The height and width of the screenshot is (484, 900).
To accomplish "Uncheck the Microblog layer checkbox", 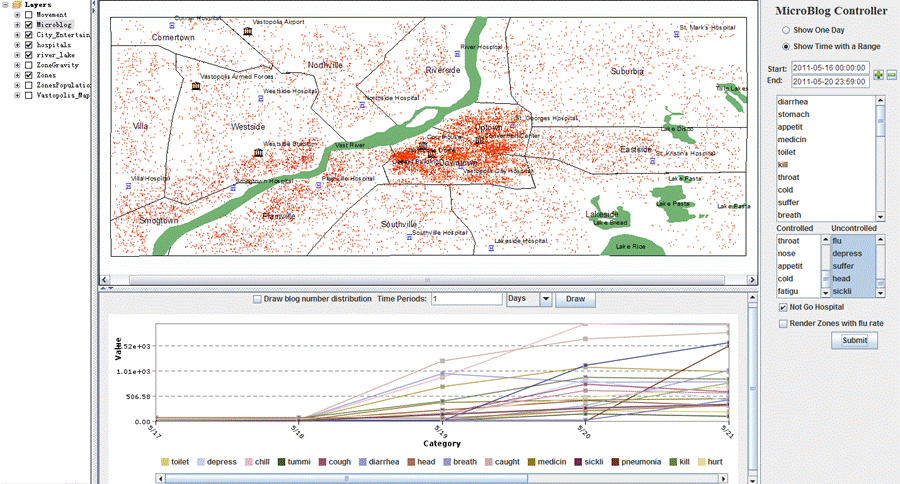I will (28, 25).
